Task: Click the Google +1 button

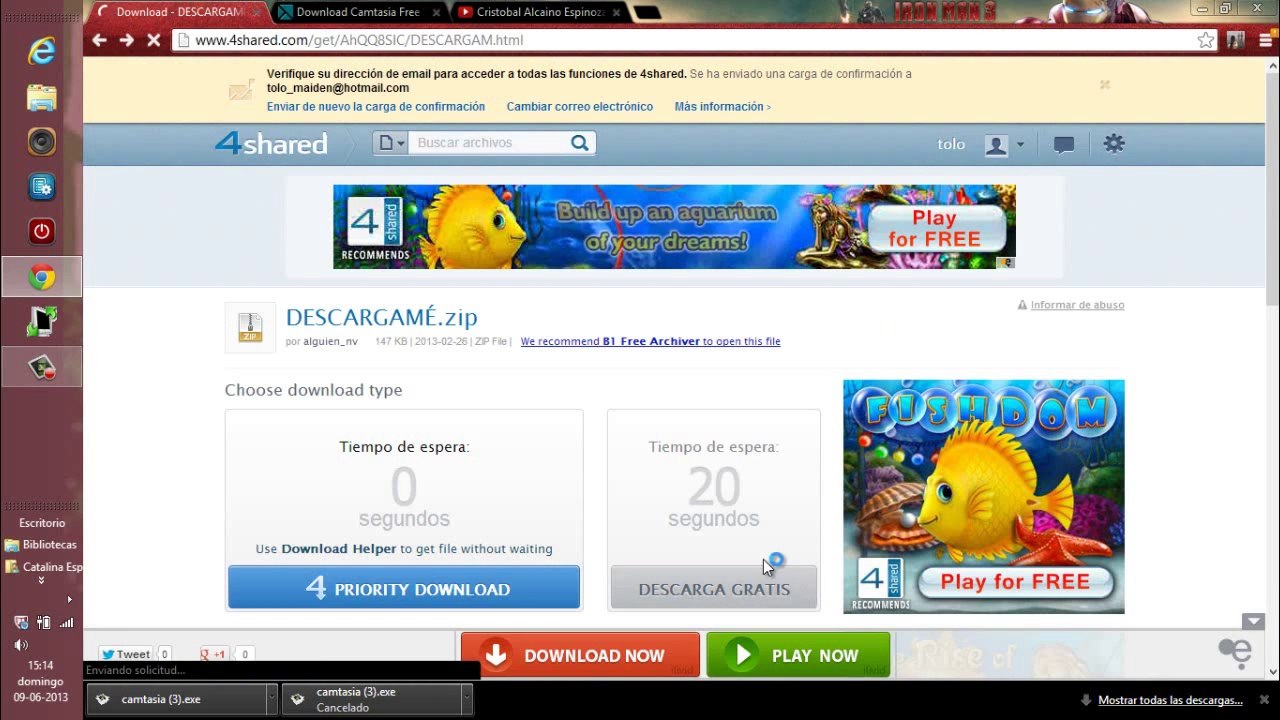Action: (215, 655)
